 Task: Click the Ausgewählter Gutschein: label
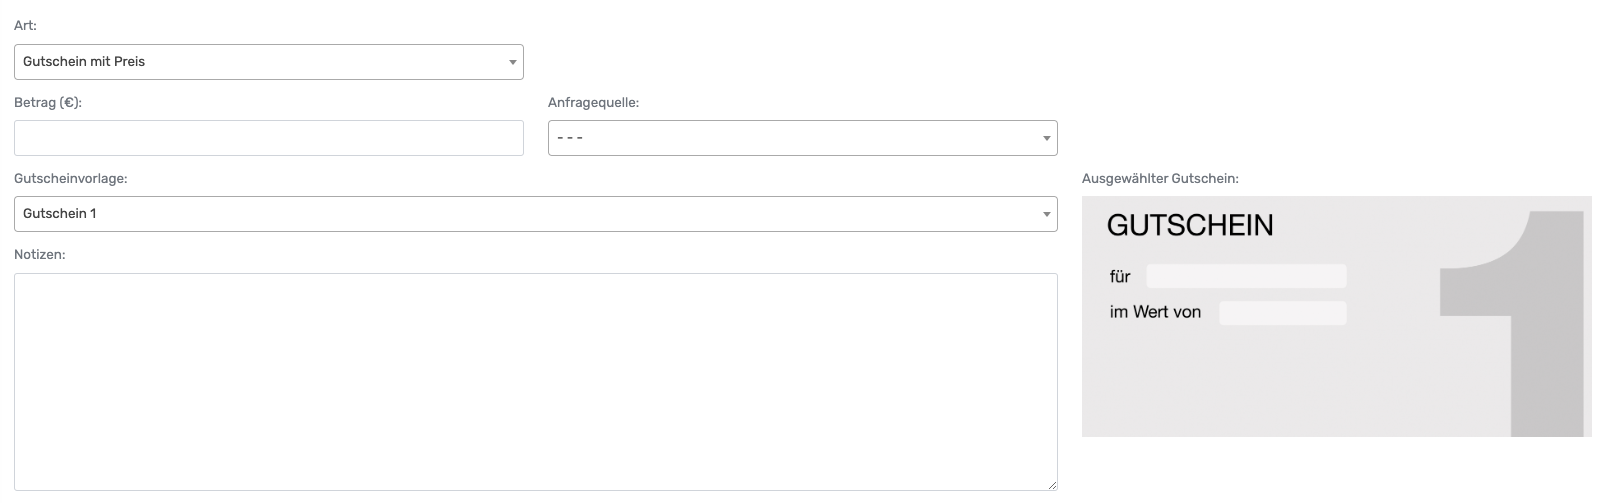point(1160,178)
